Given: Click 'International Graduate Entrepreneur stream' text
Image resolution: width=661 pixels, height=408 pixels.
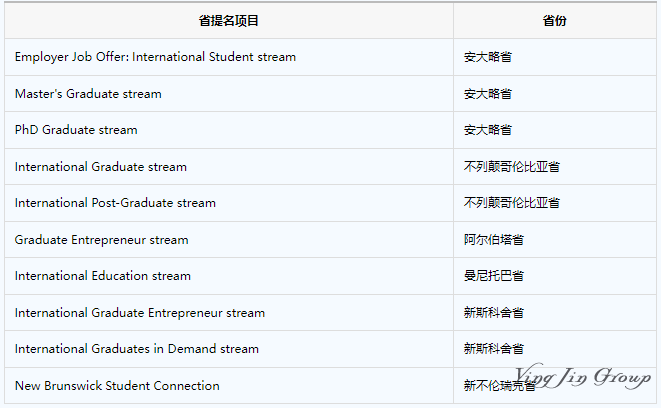Looking at the screenshot, I should tap(140, 313).
